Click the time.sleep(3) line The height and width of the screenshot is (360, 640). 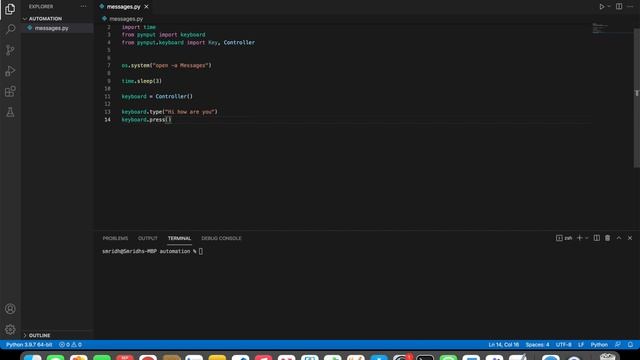tap(142, 81)
